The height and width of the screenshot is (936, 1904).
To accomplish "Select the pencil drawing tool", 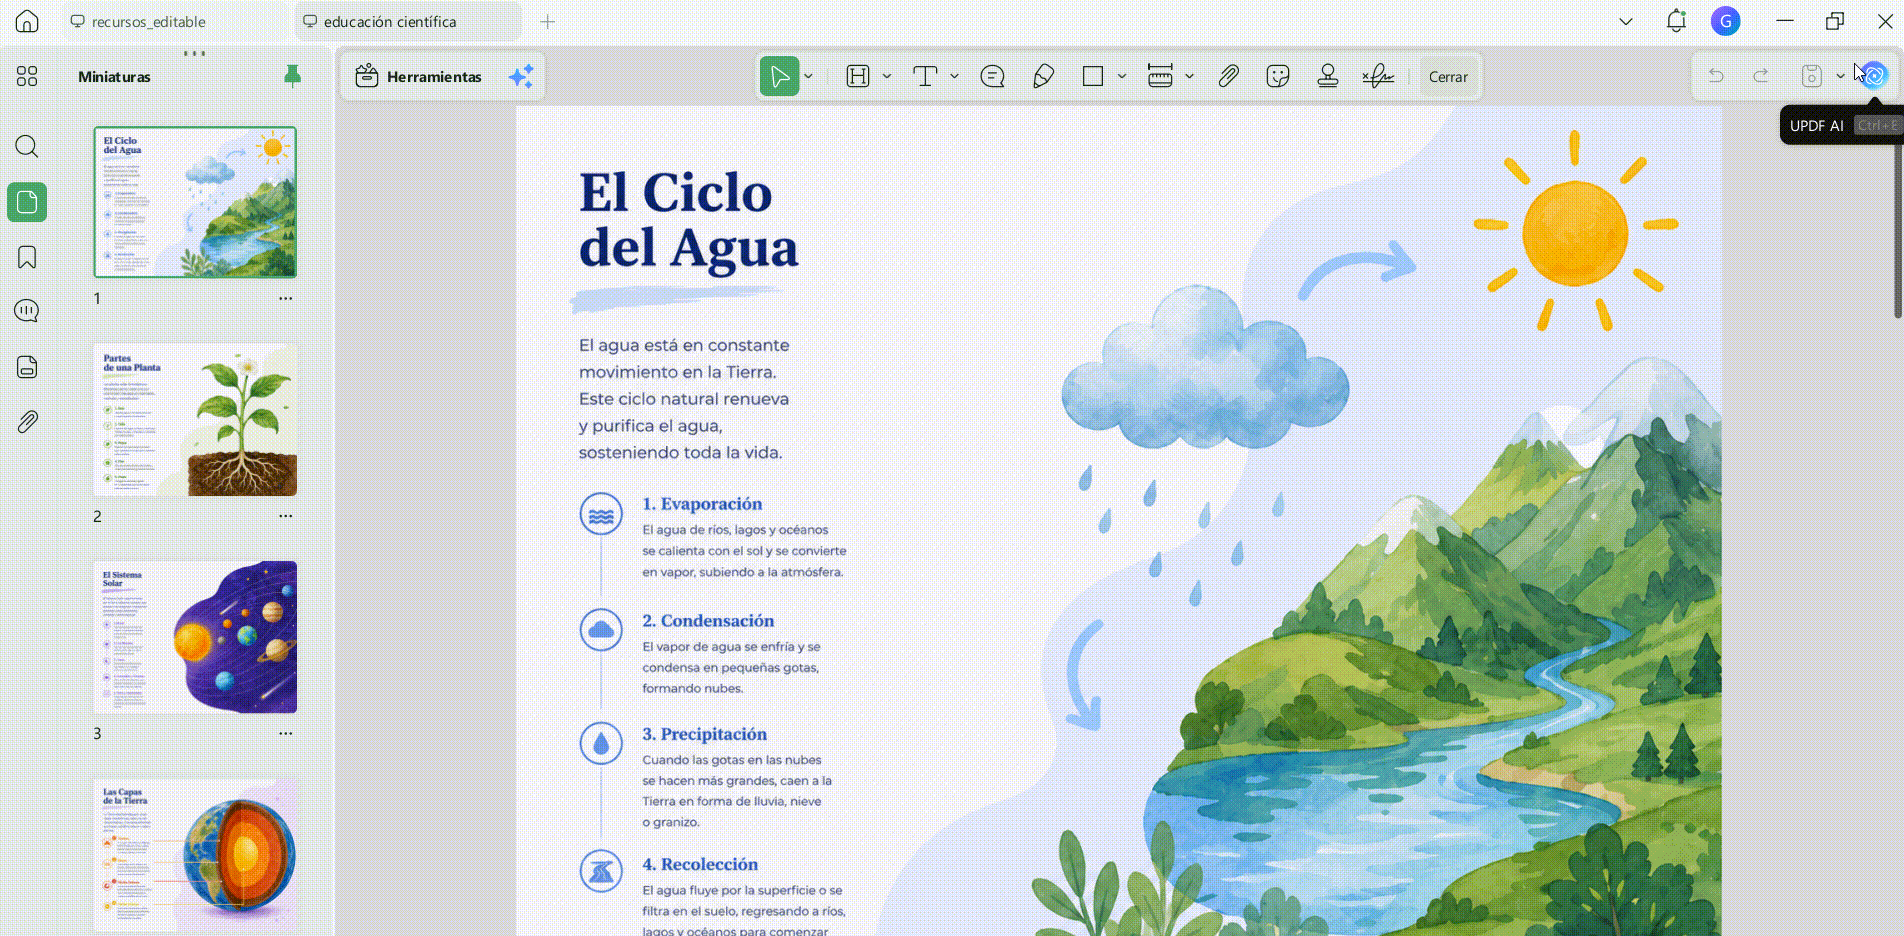I will [1043, 76].
